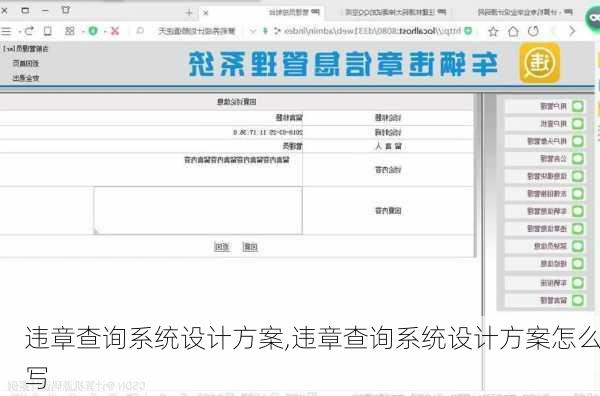This screenshot has height=396, width=600.
Task: Click the undo-close curved arrow icon
Action: 29,31
